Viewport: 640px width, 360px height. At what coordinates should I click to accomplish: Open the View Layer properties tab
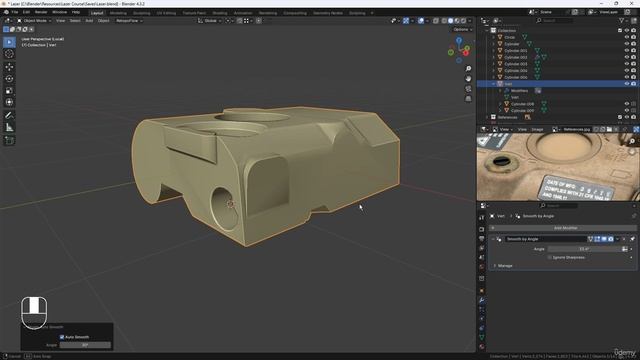coord(482,248)
